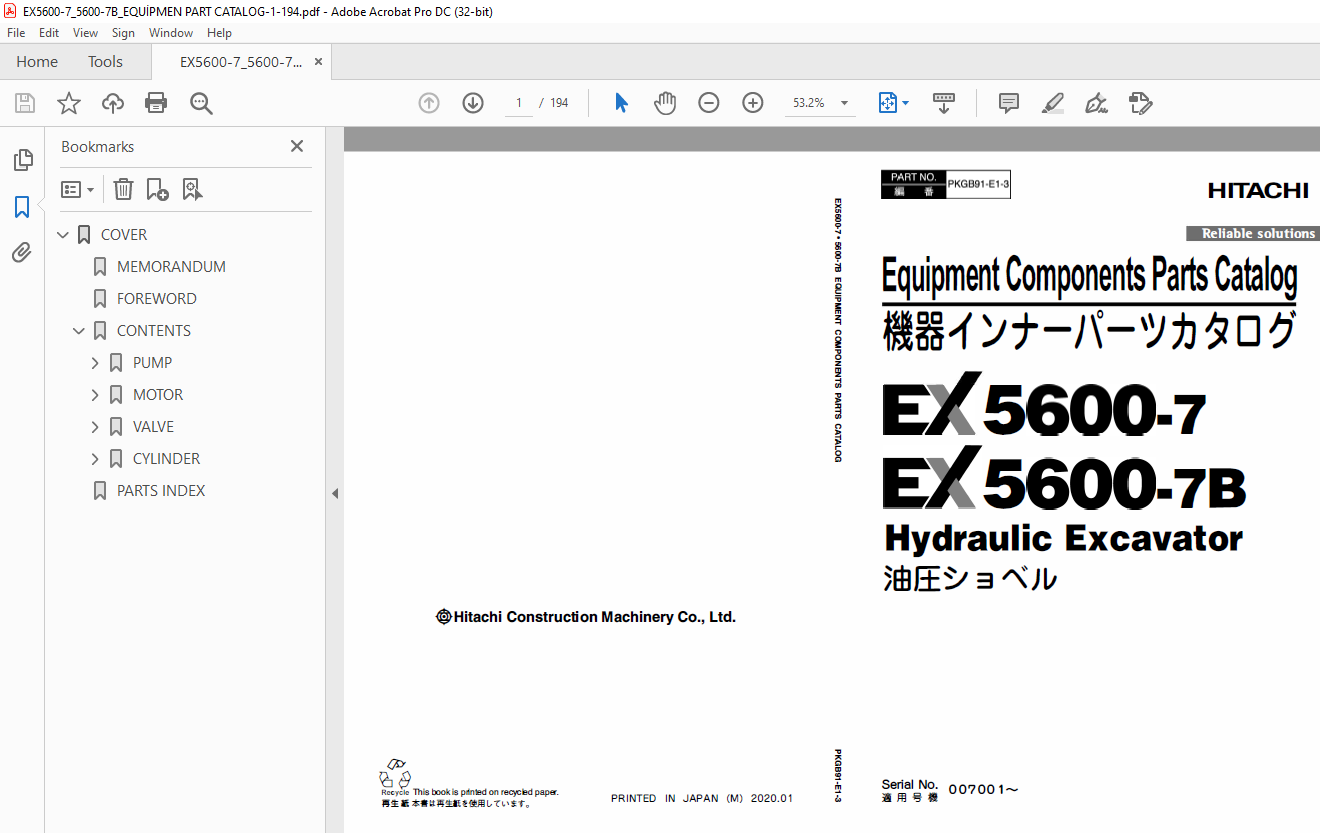The image size is (1320, 833).
Task: Click the current page number field
Action: click(519, 103)
